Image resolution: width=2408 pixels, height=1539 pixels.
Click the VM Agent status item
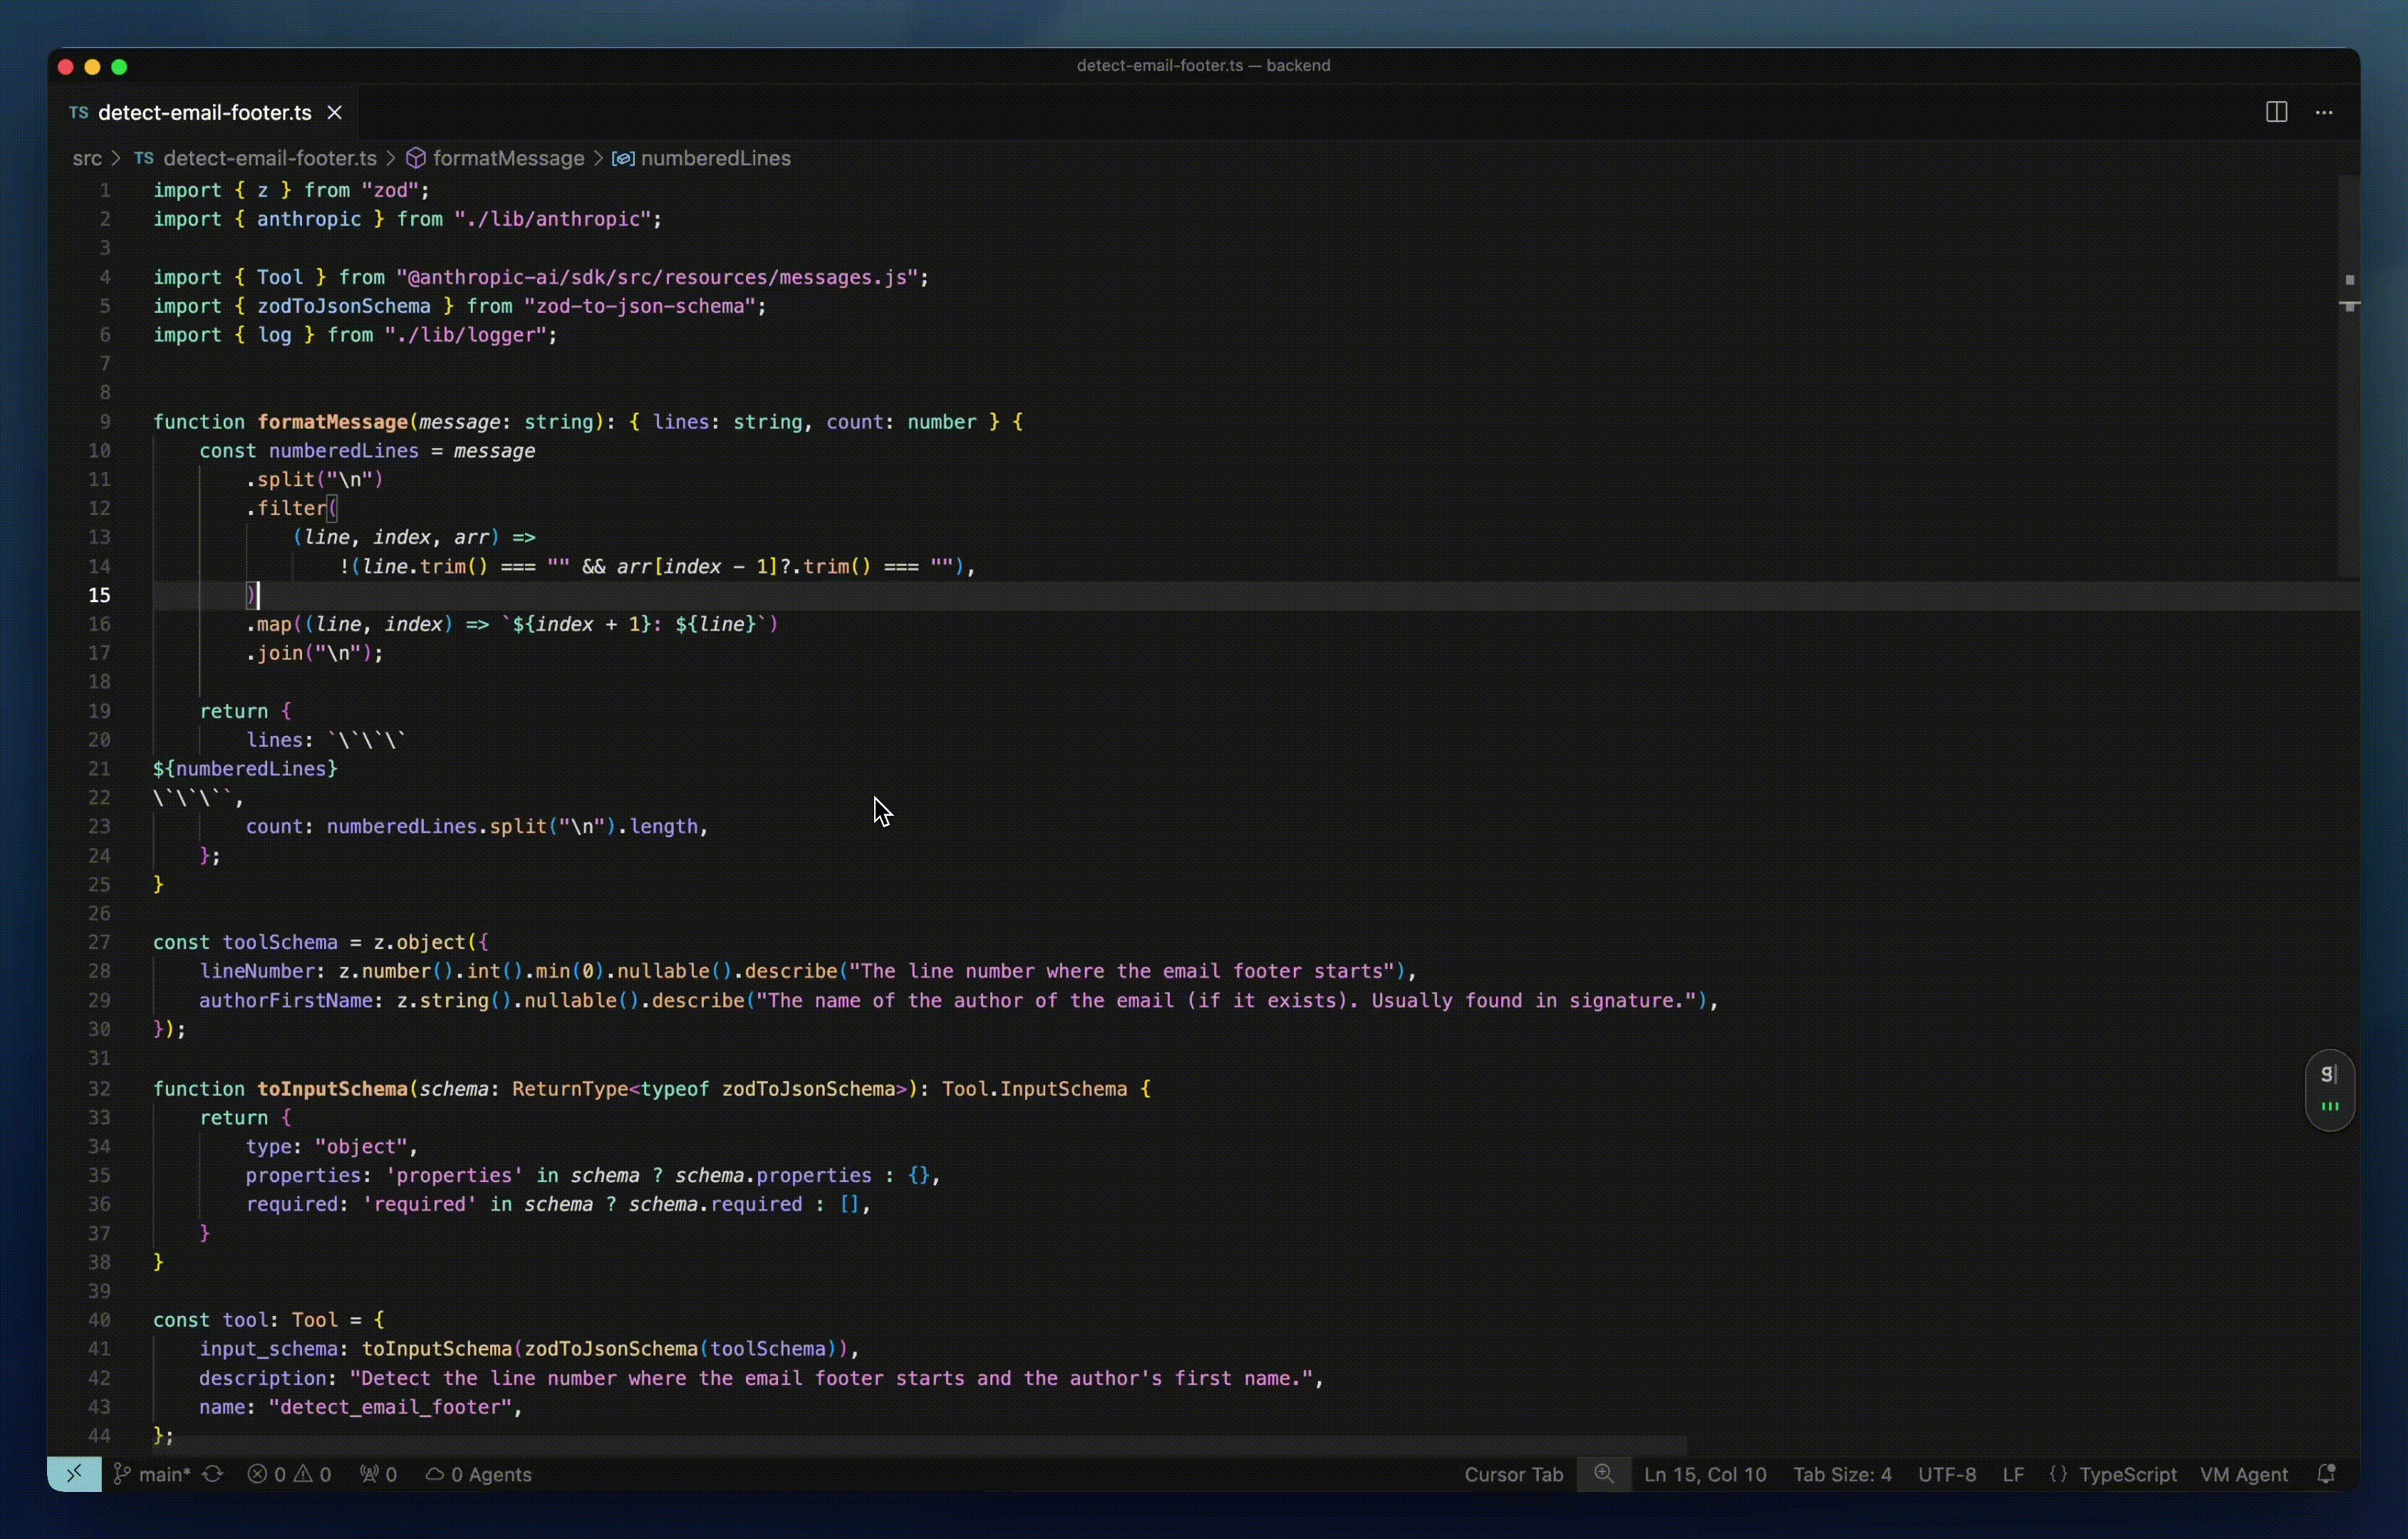click(x=2243, y=1473)
